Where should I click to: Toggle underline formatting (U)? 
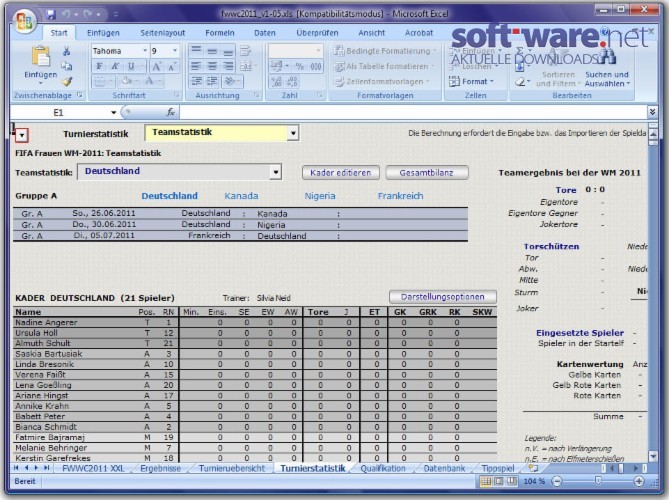coord(131,66)
